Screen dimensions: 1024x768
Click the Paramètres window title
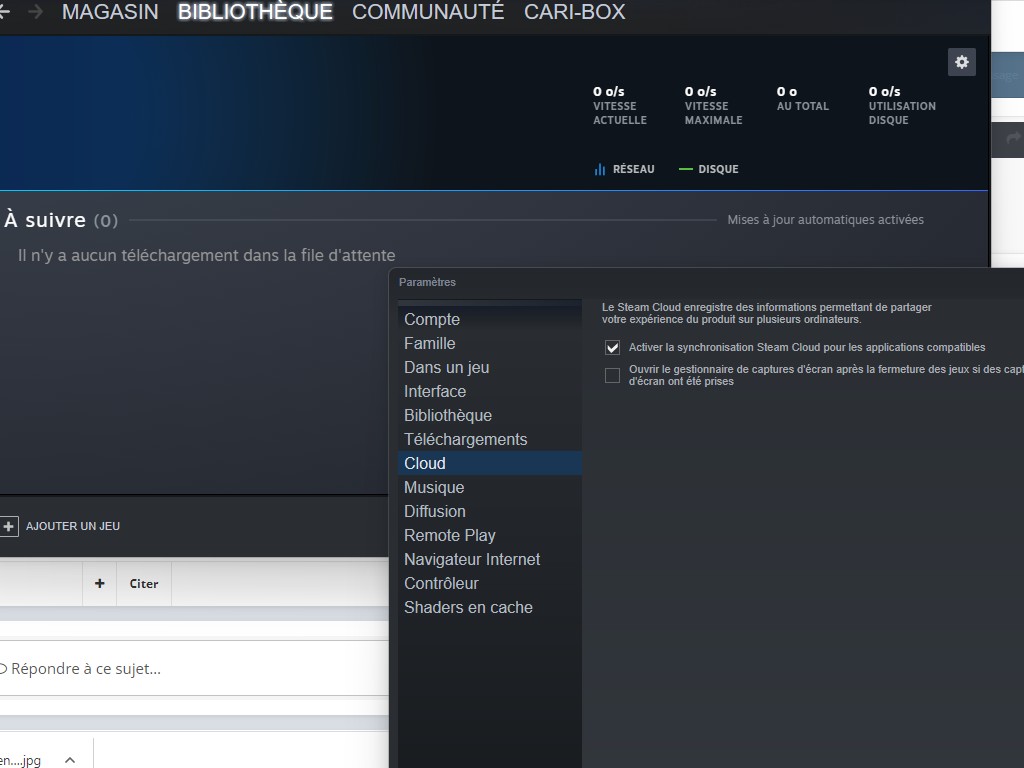(427, 282)
